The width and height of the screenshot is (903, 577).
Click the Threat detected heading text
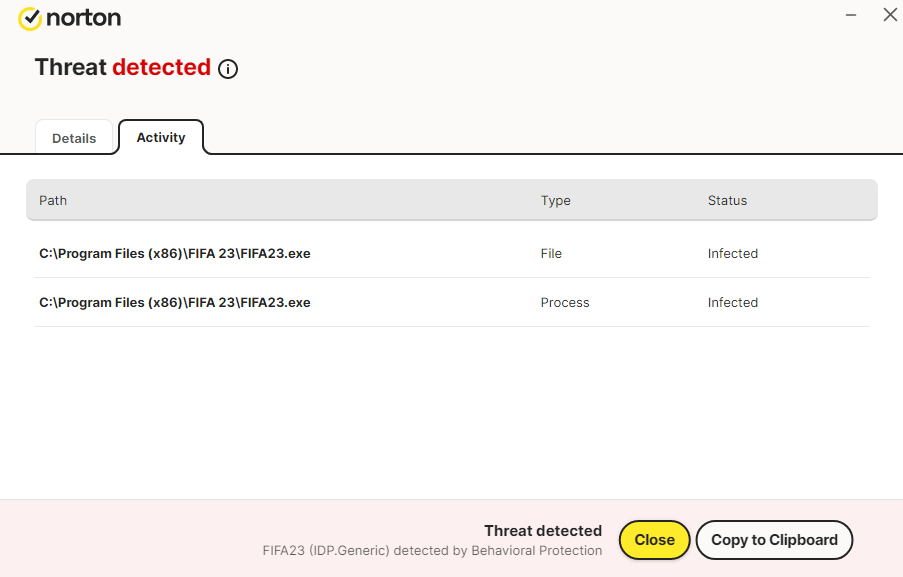pyautogui.click(x=122, y=67)
